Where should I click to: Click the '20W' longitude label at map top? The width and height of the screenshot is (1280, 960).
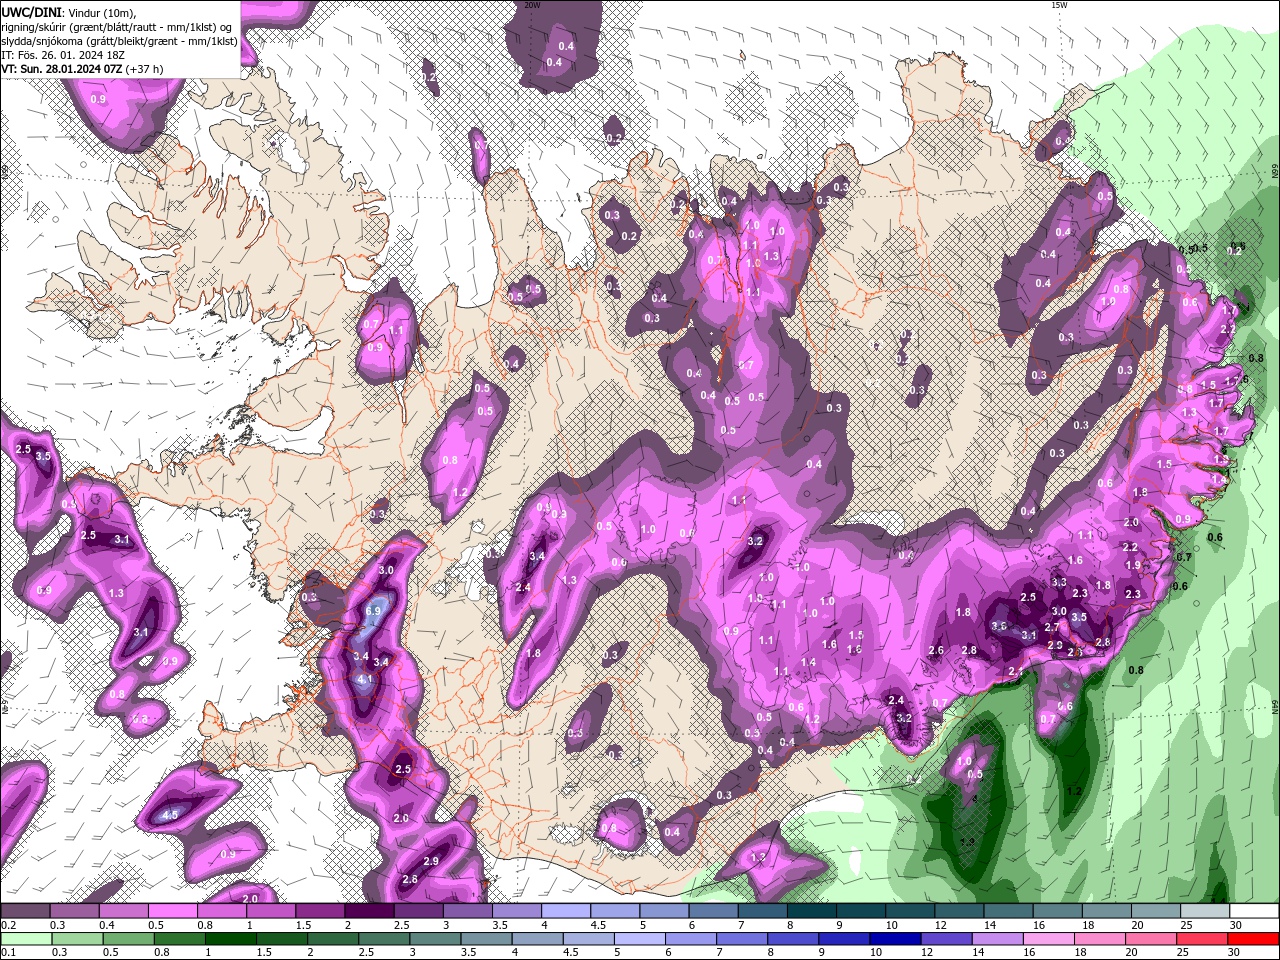tap(532, 5)
